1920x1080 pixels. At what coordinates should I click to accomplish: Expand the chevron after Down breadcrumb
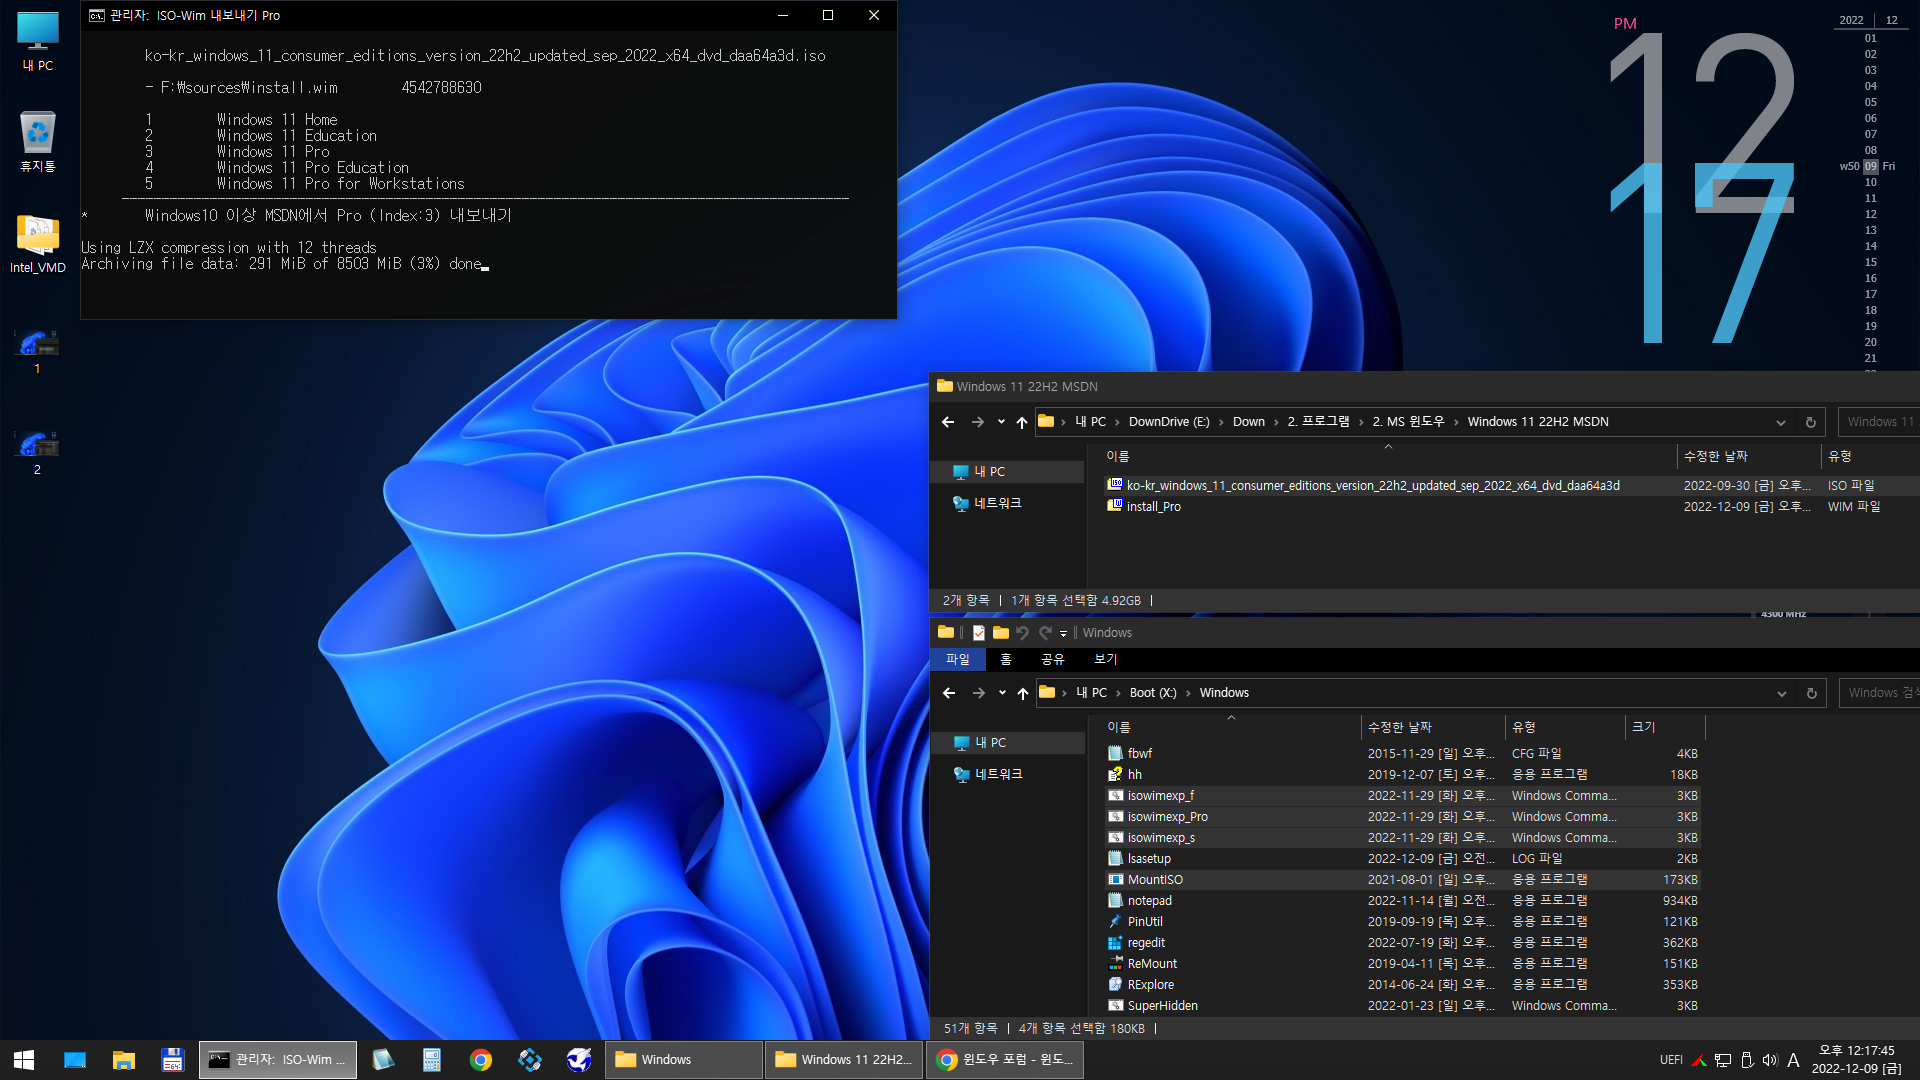[1276, 422]
